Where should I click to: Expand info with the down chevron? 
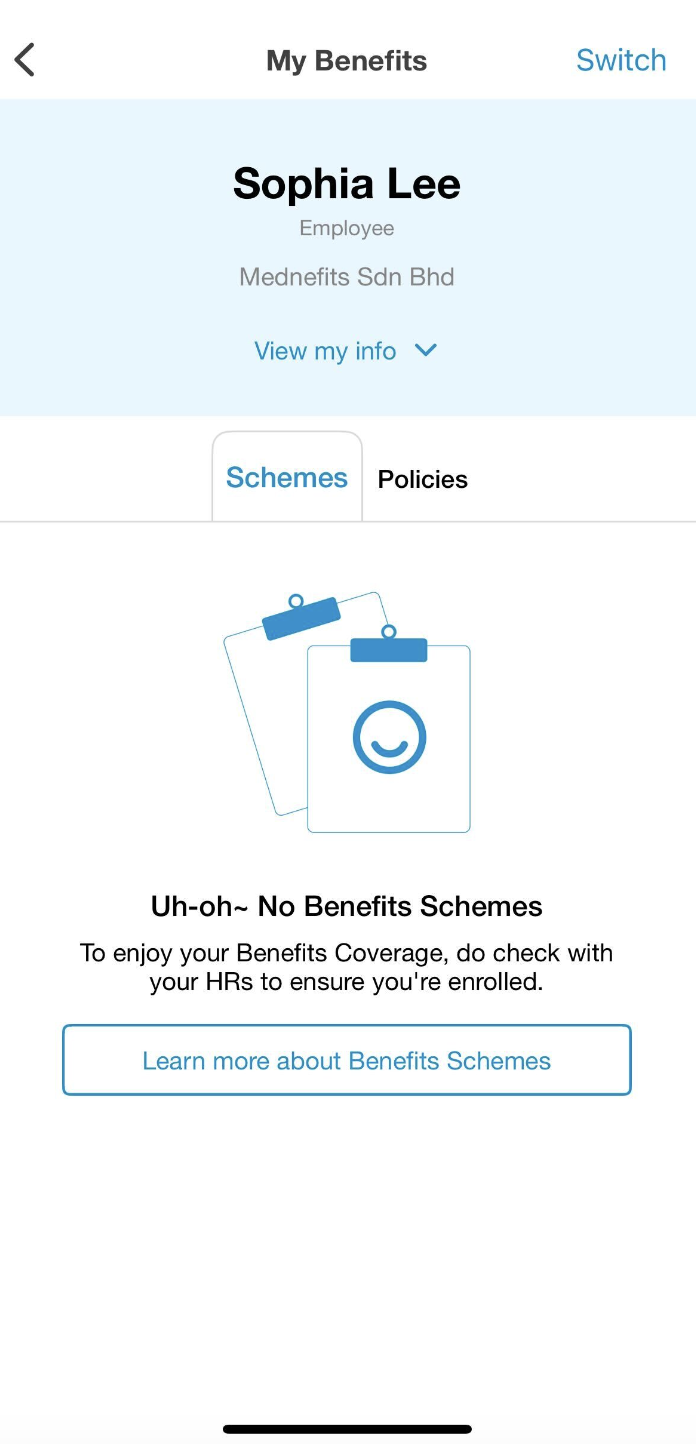click(426, 350)
